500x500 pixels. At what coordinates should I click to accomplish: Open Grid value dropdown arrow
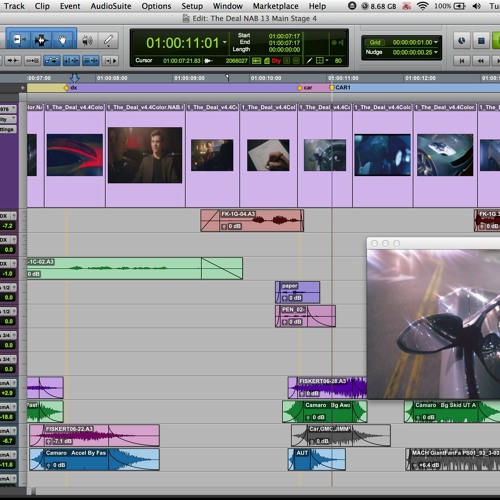click(x=436, y=42)
